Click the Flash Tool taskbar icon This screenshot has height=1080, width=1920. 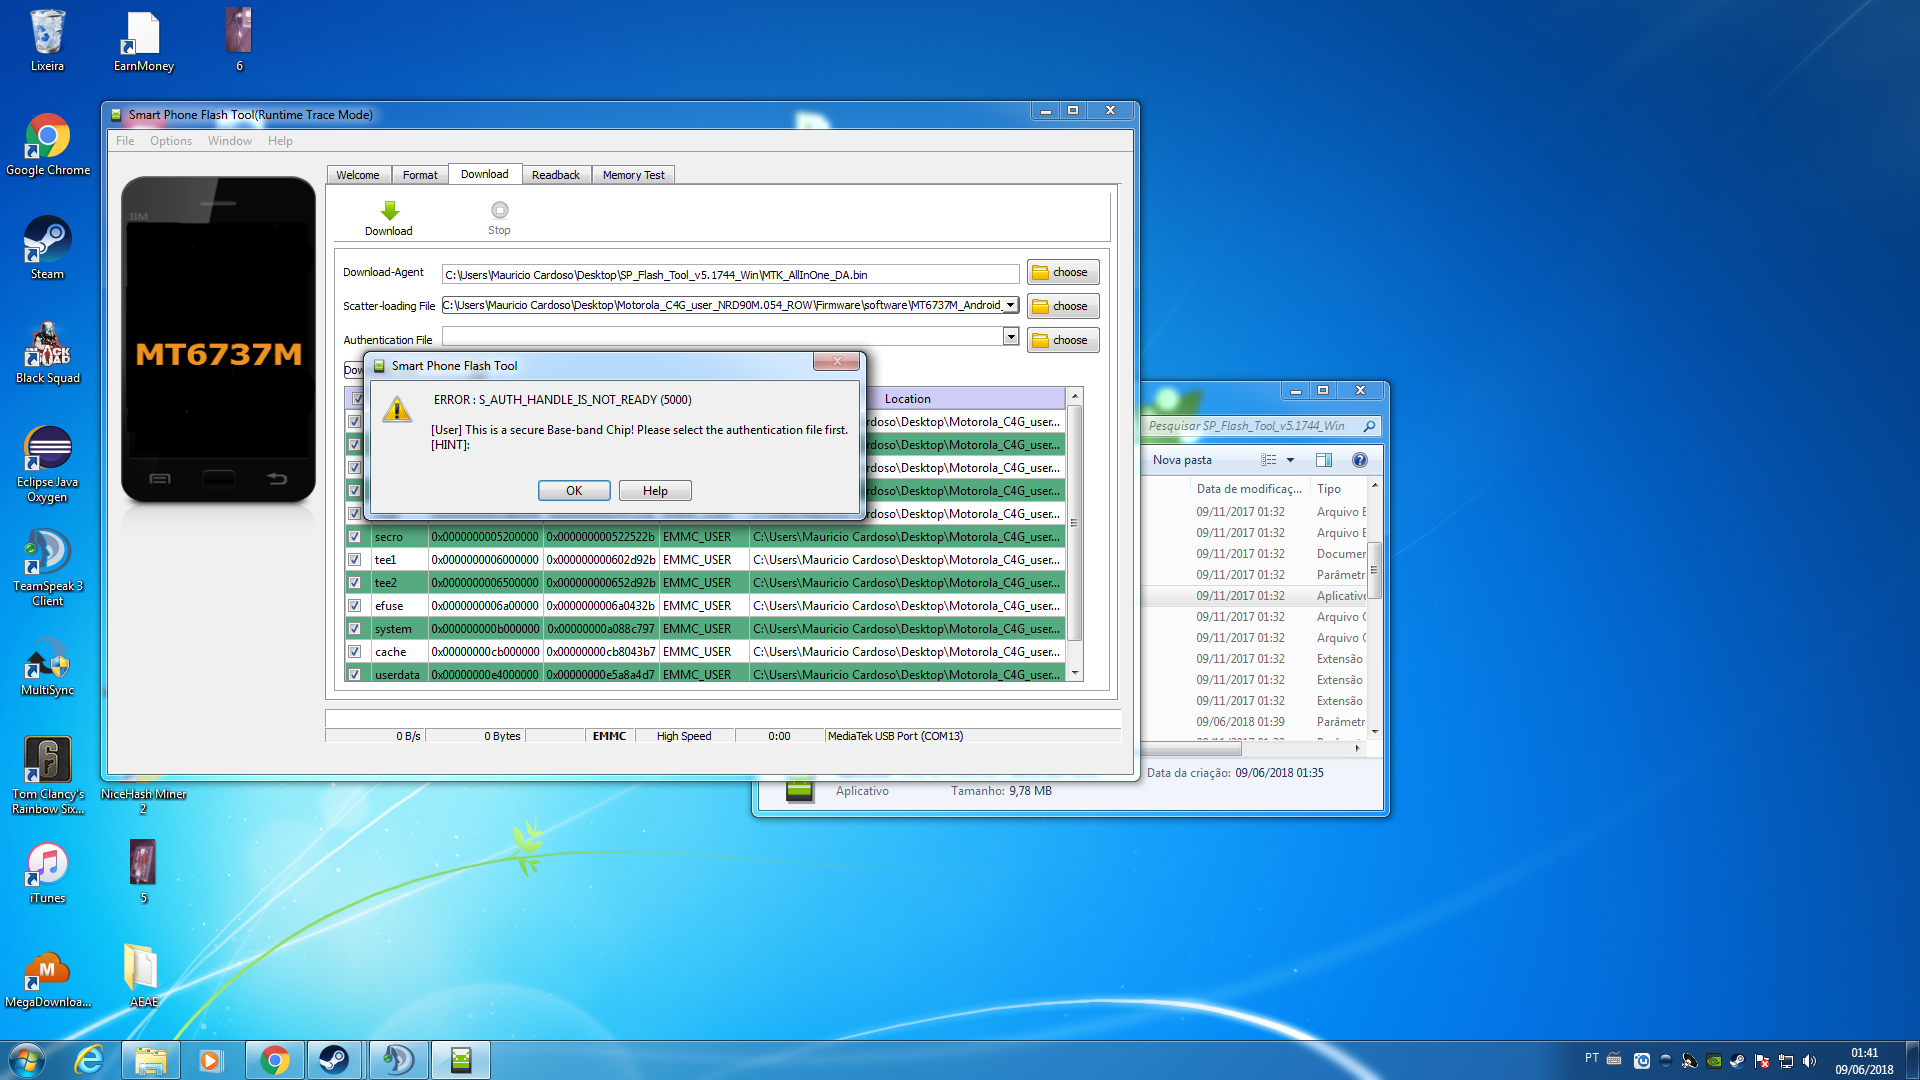click(x=461, y=1060)
